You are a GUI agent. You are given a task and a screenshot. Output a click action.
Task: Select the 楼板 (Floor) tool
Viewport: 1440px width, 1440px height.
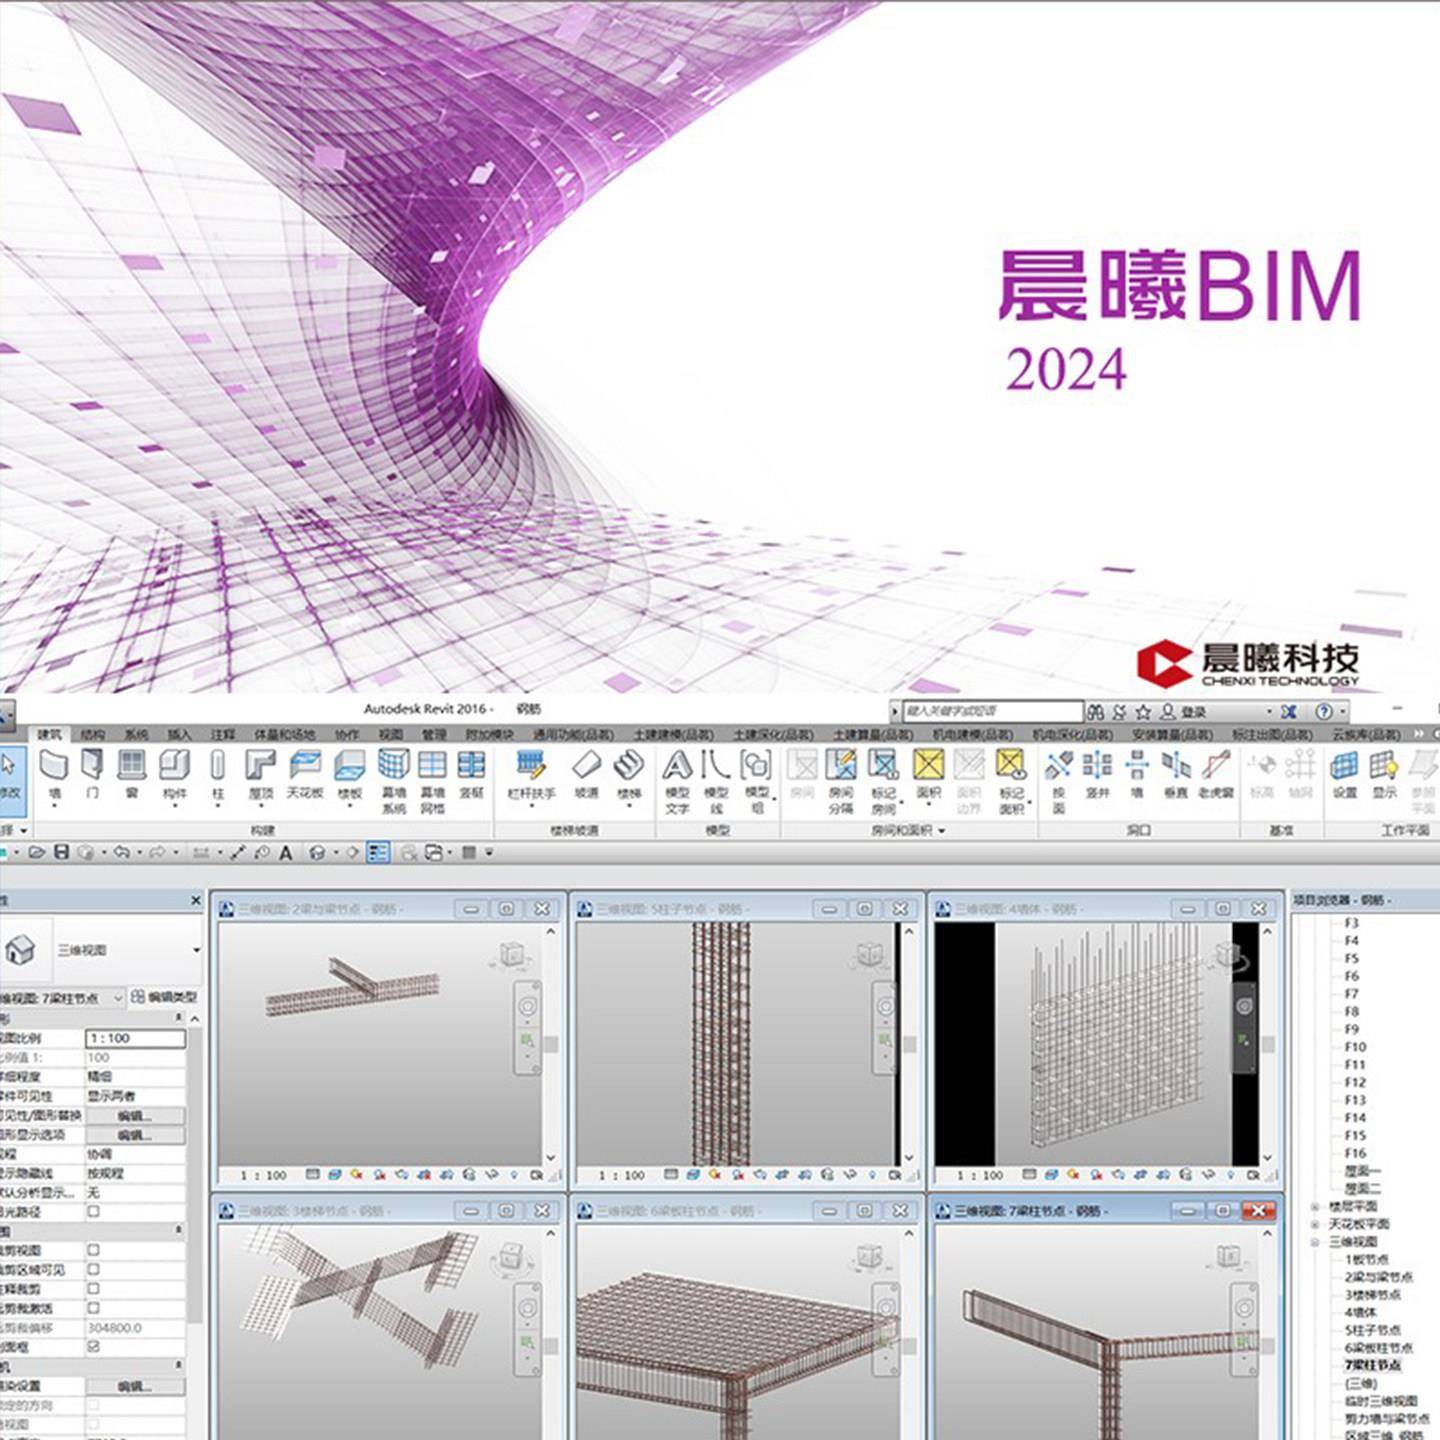[349, 775]
